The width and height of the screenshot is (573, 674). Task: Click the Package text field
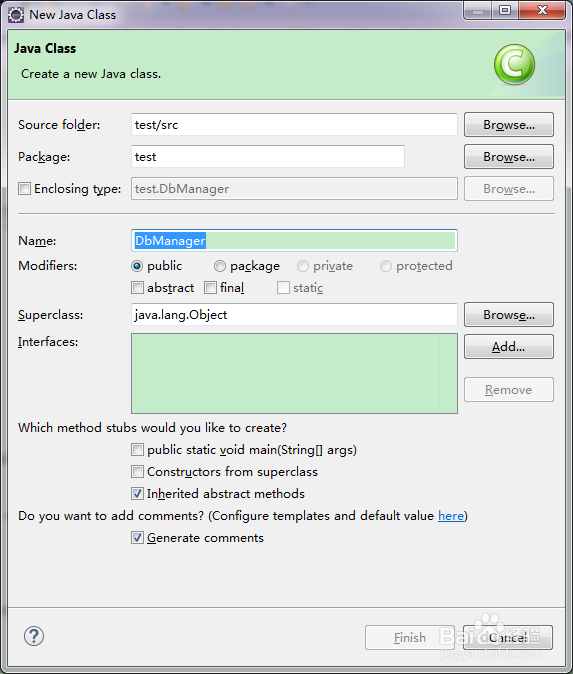[268, 156]
